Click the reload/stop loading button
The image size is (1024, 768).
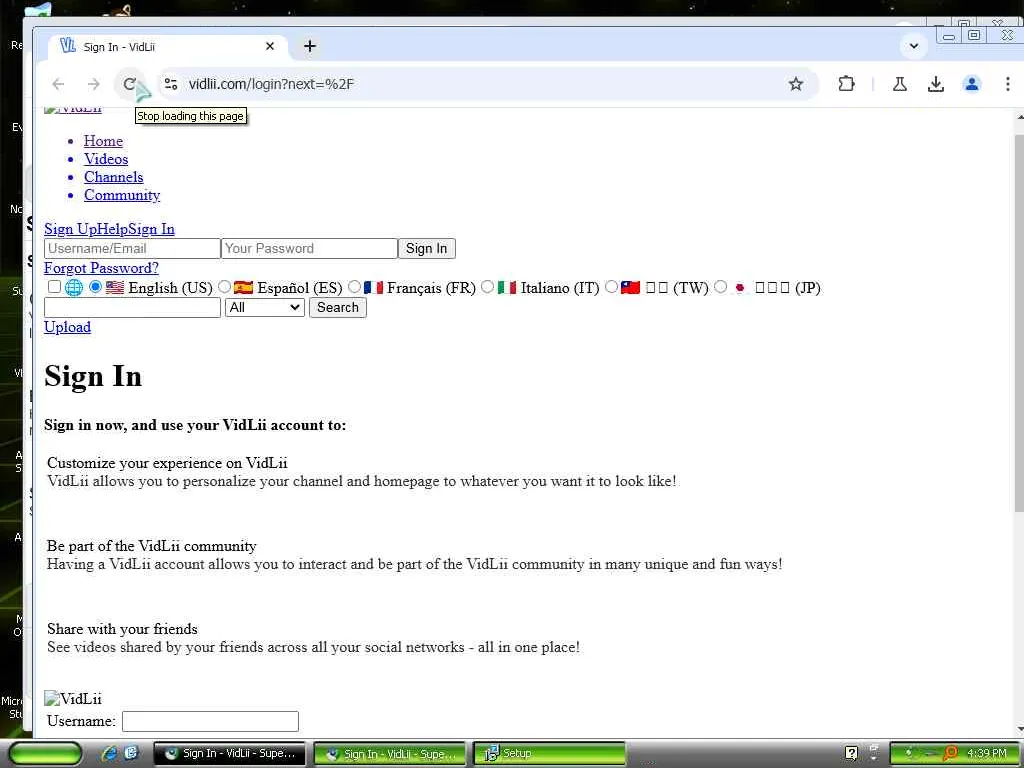coord(129,84)
